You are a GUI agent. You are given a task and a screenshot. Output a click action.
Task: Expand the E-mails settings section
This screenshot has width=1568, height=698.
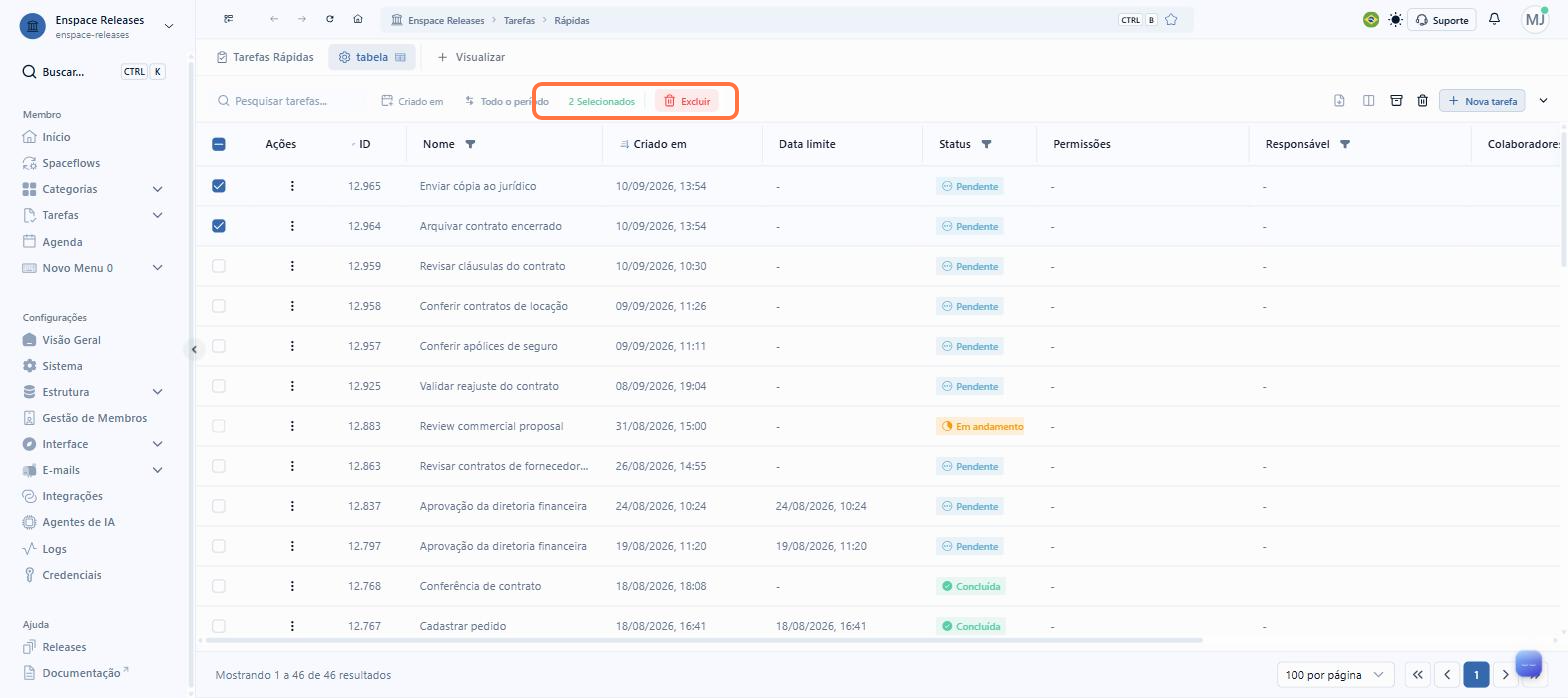tap(157, 470)
